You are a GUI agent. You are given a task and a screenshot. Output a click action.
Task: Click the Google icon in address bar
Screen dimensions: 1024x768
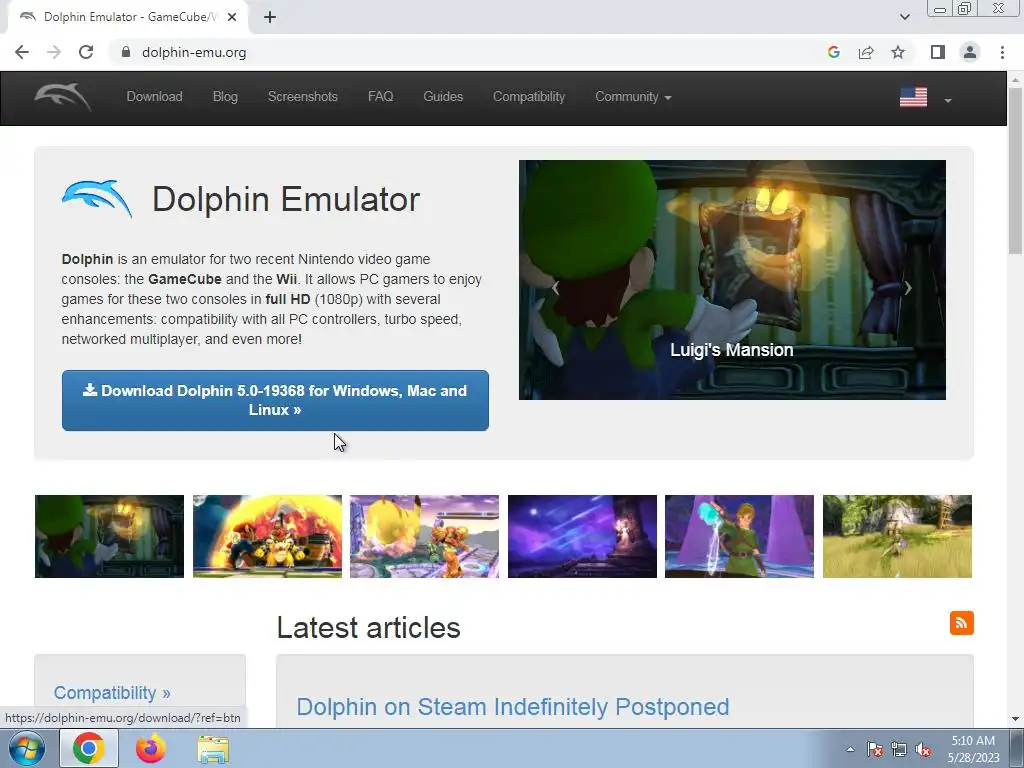coord(833,52)
